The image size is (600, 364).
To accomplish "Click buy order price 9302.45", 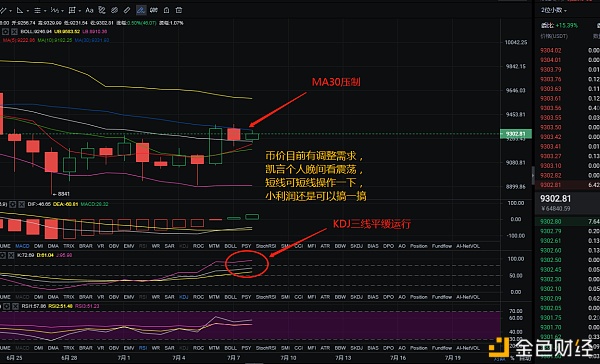I will coord(551,269).
